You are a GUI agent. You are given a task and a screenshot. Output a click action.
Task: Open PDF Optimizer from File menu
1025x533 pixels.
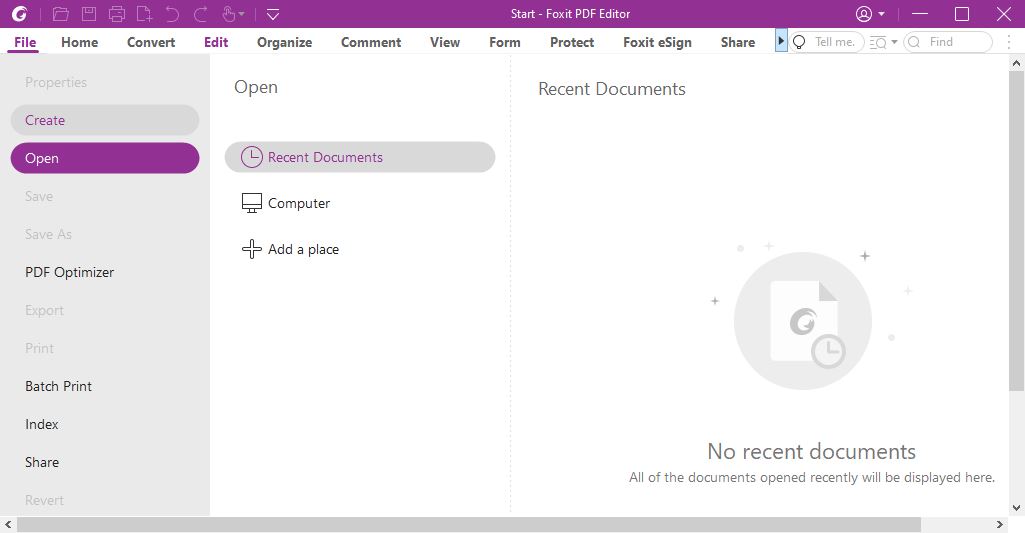(x=69, y=272)
